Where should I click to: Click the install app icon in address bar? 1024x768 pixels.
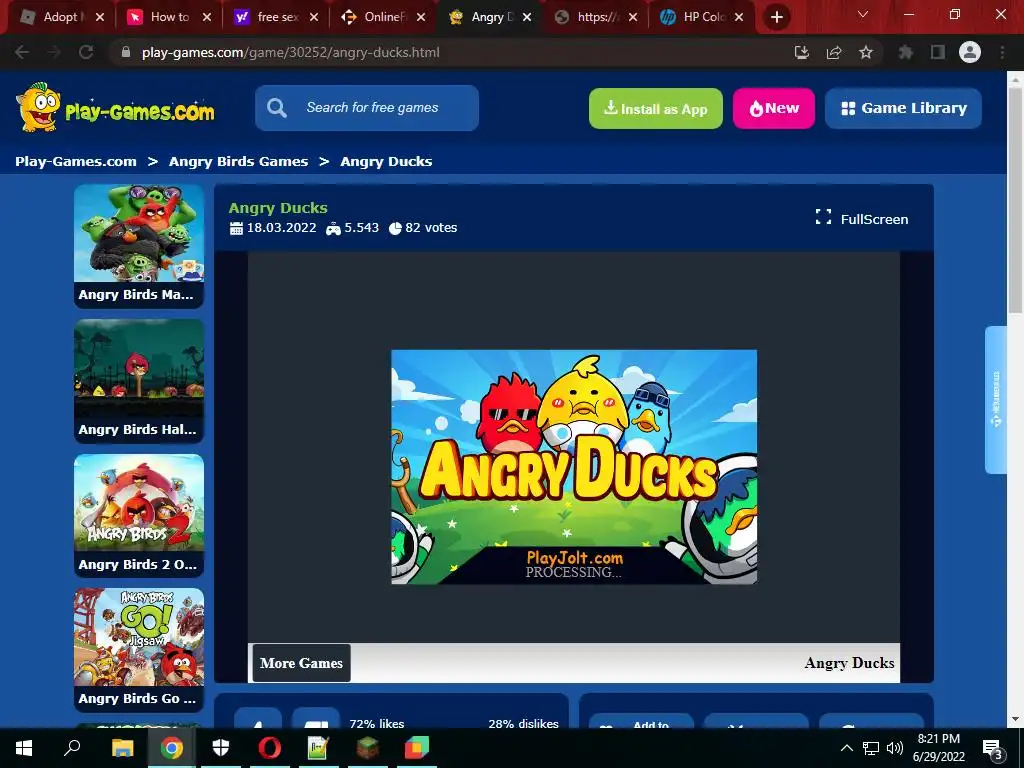pyautogui.click(x=802, y=52)
